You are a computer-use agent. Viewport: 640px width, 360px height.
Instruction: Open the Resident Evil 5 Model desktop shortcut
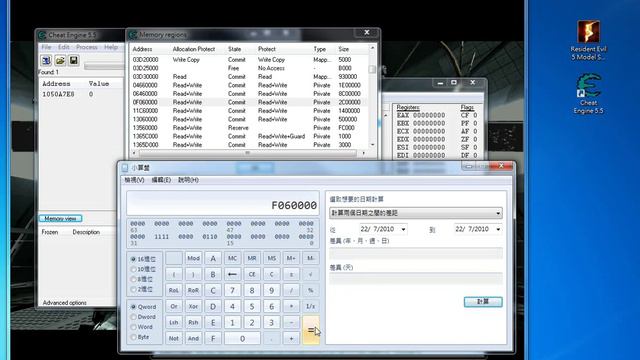tap(588, 41)
